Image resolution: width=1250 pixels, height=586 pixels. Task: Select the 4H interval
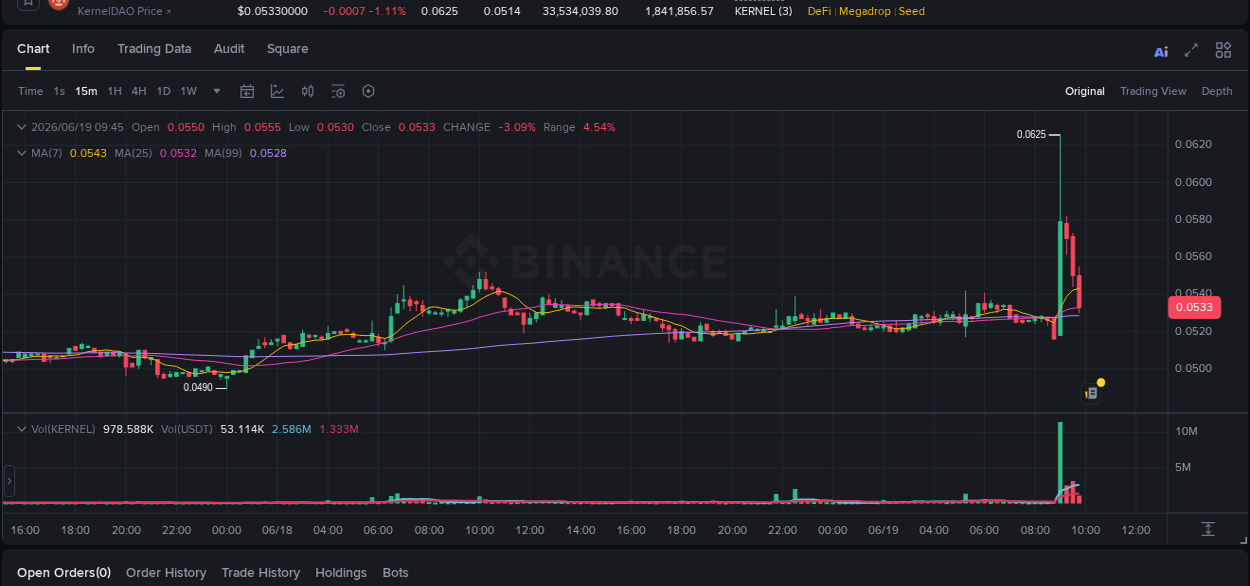point(139,91)
